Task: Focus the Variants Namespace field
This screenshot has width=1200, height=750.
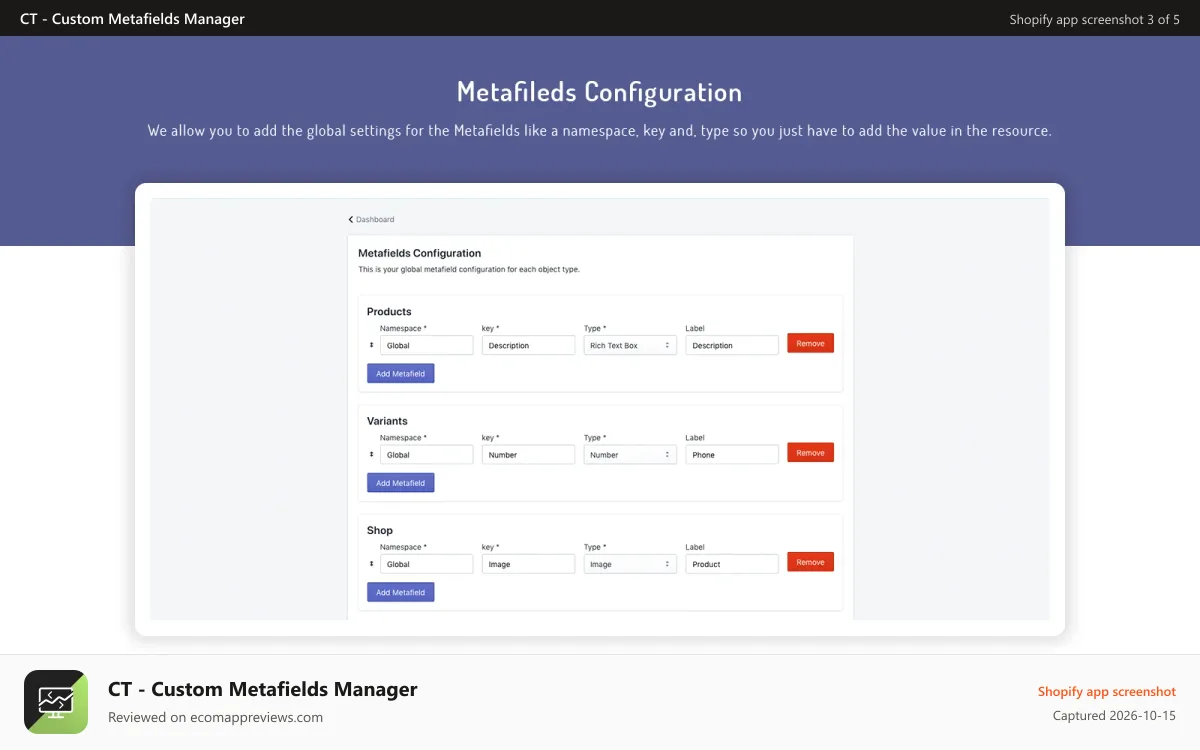Action: [x=427, y=454]
